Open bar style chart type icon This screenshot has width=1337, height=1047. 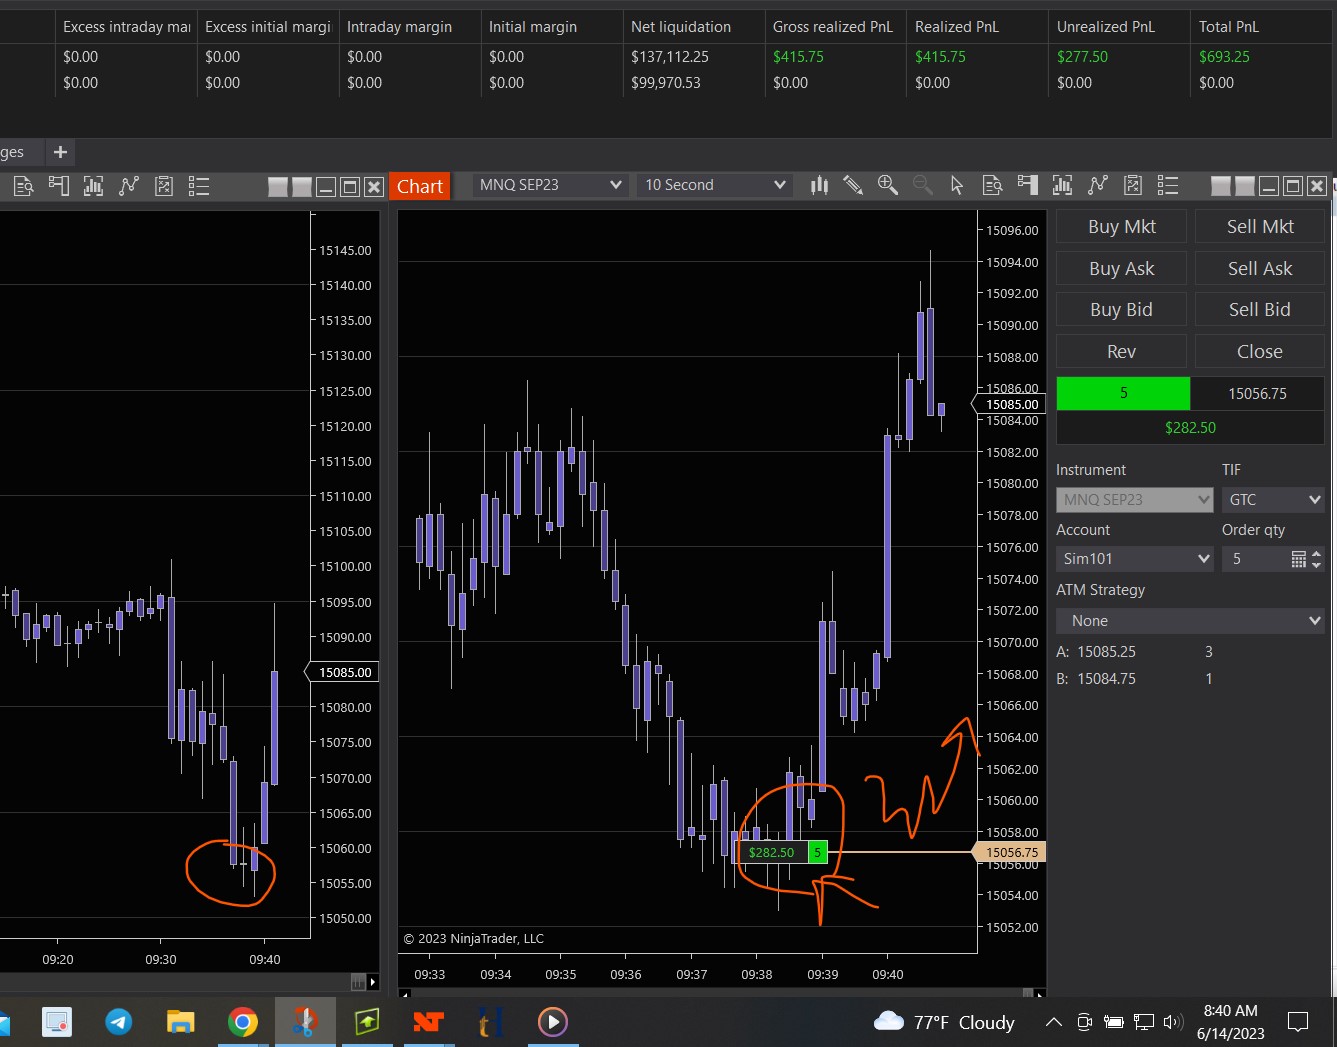pyautogui.click(x=820, y=185)
